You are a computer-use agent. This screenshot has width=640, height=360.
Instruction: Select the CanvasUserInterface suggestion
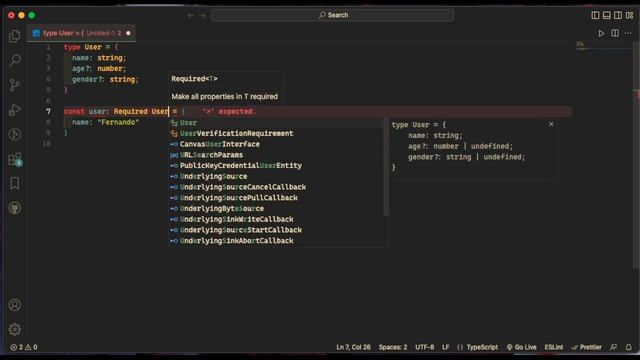[x=277, y=144]
